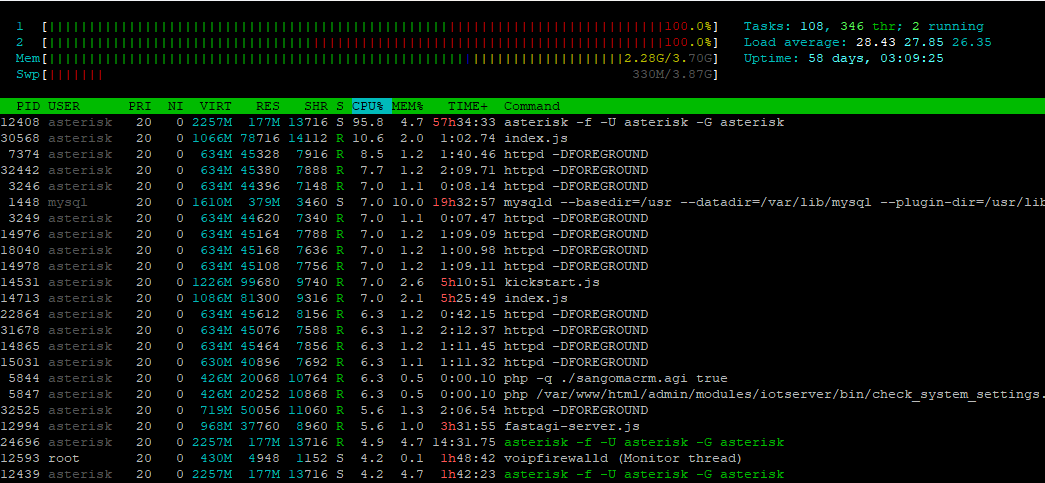Select the kickstart.js process row
The height and width of the screenshot is (483, 1045).
(400, 282)
